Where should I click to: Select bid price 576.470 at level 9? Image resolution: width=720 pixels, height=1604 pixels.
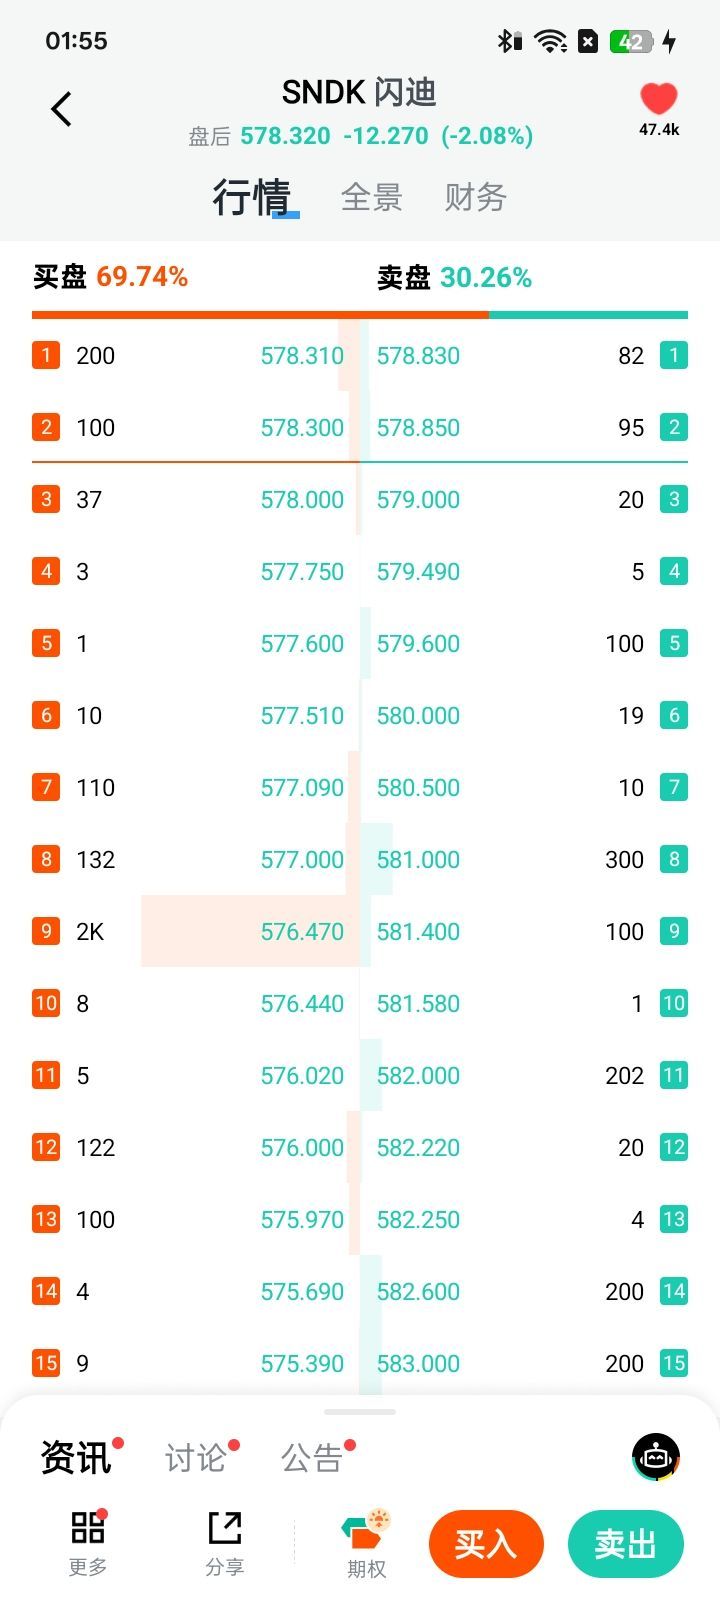(302, 931)
